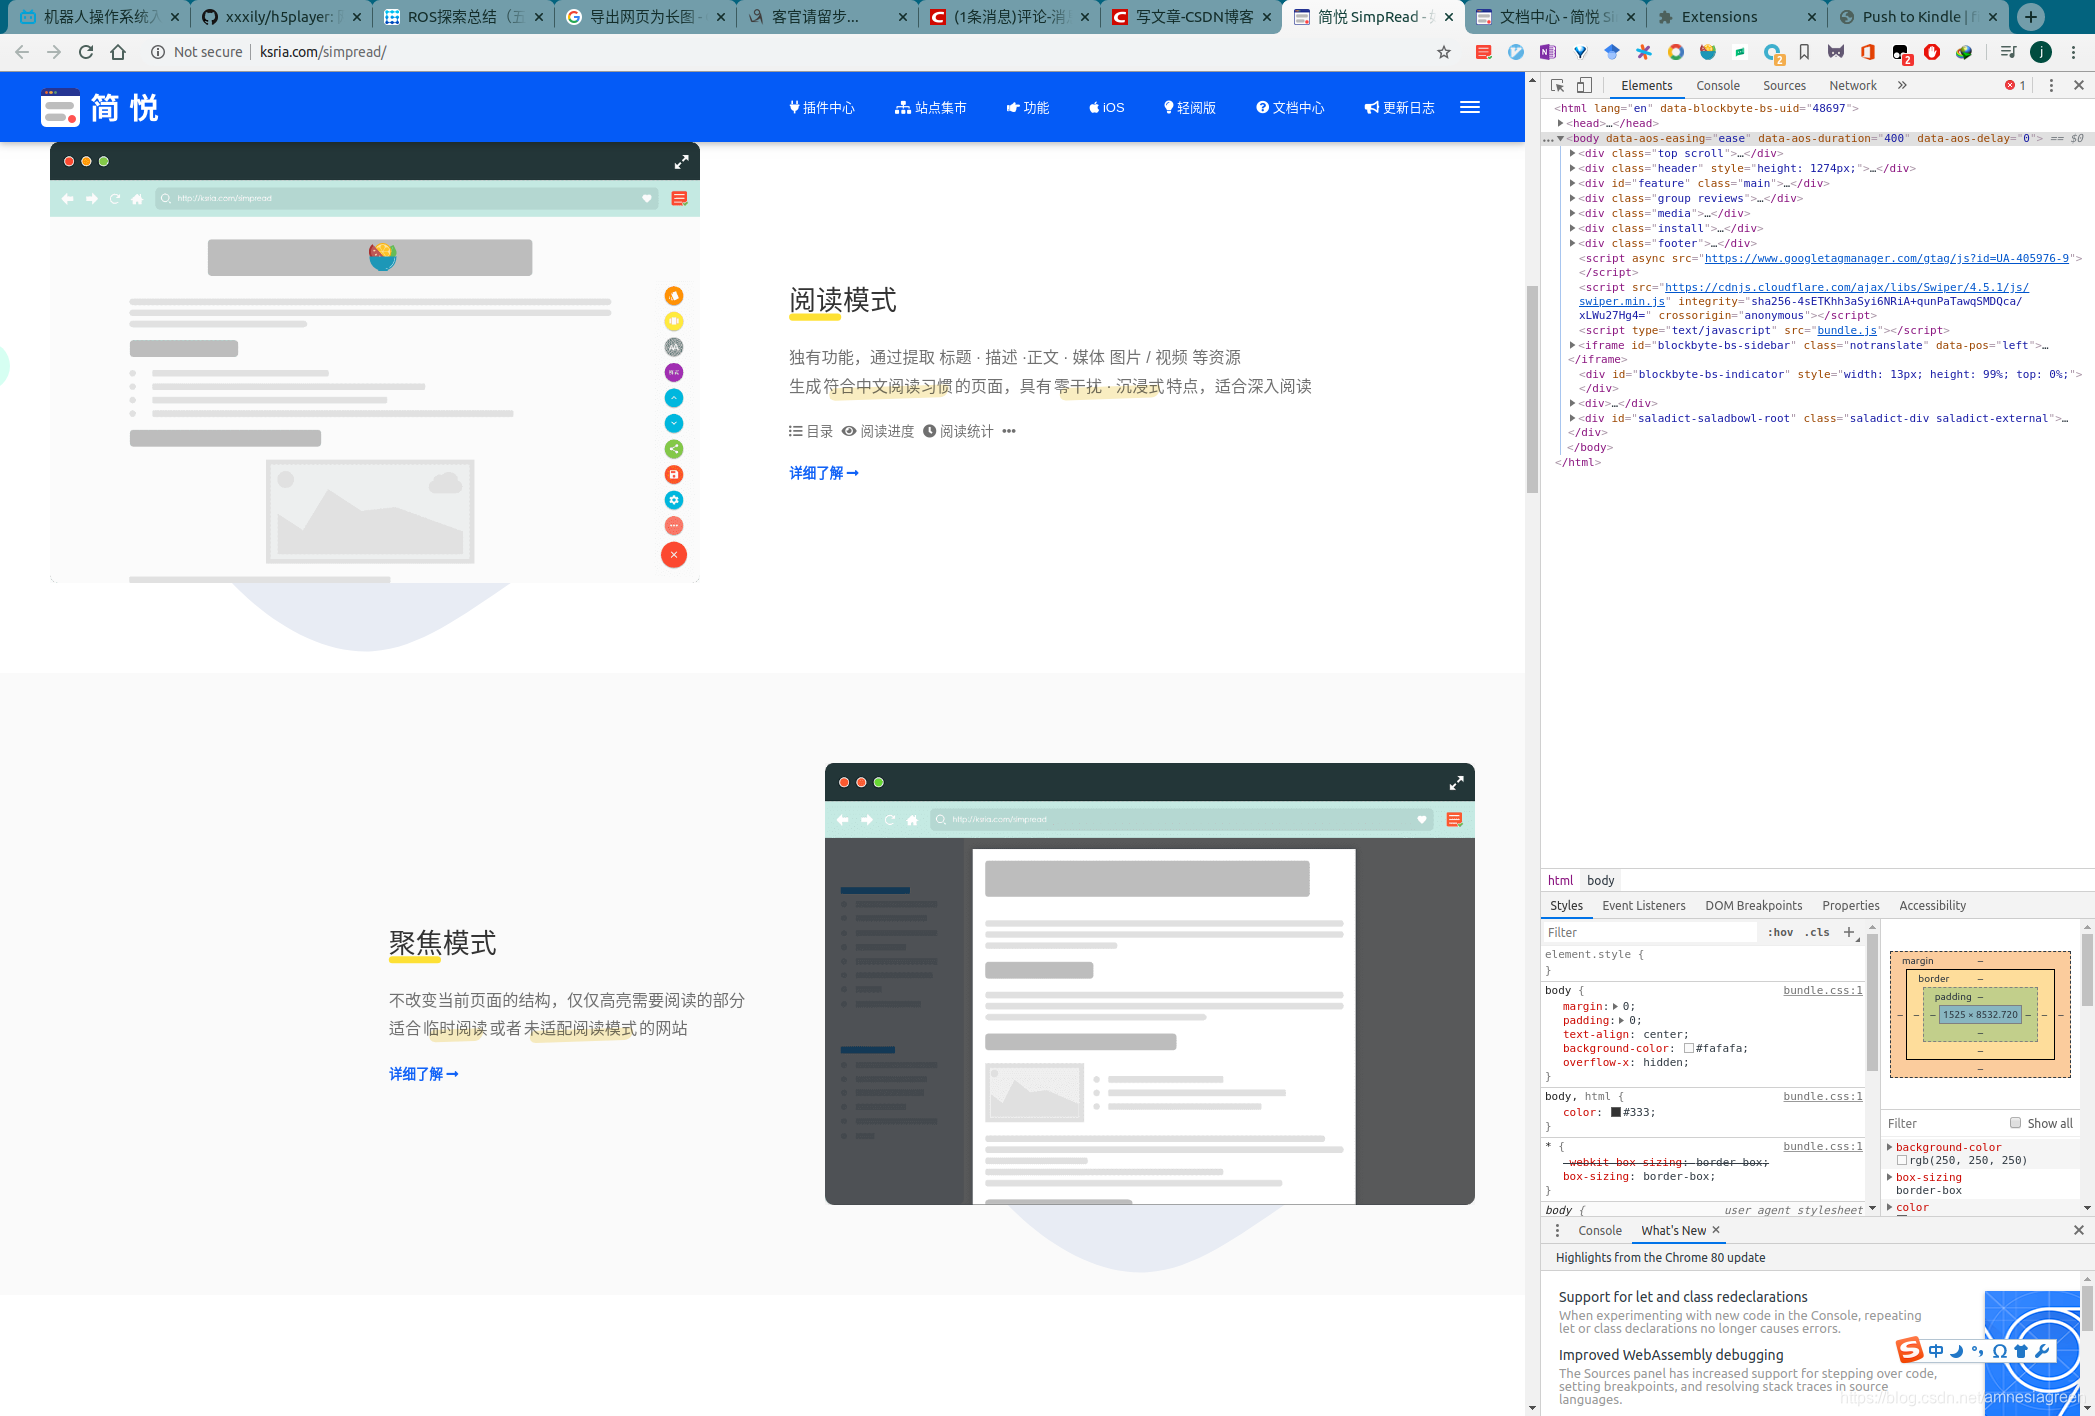The height and width of the screenshot is (1416, 2095).
Task: Expand the 聚焦模式 mockup fullscreen icon
Action: [1456, 783]
